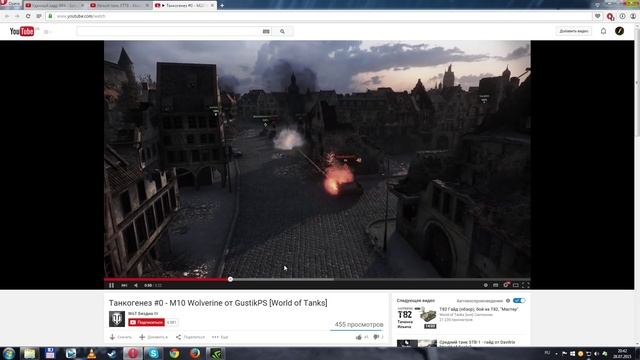The image size is (640, 360).
Task: Open Google Chrome from taskbar
Action: tap(174, 353)
